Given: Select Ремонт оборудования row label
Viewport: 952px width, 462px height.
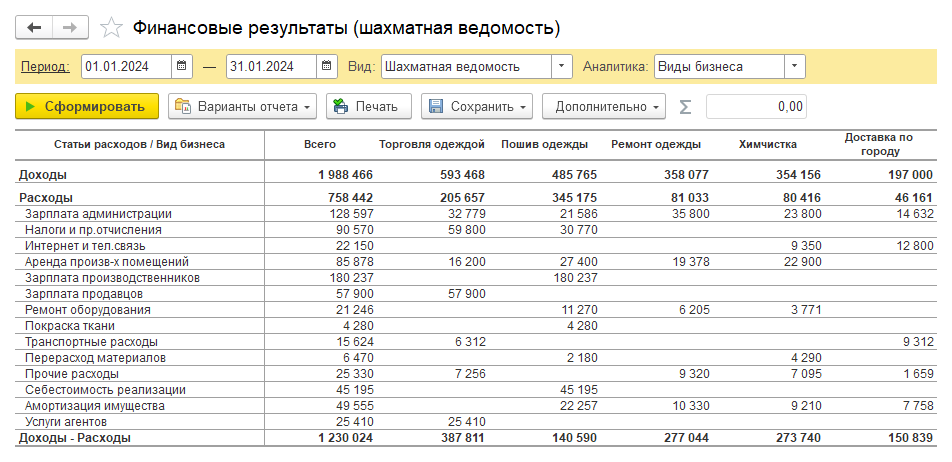Looking at the screenshot, I should click(87, 310).
